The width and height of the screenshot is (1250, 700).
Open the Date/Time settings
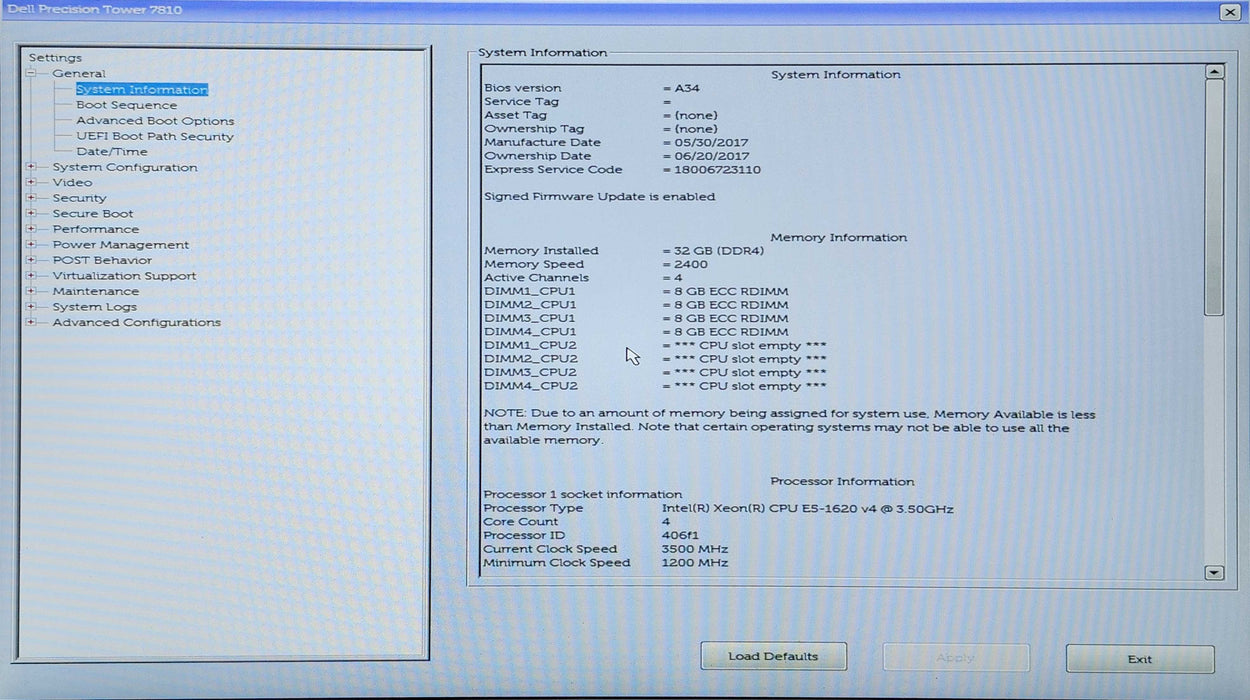(x=112, y=152)
